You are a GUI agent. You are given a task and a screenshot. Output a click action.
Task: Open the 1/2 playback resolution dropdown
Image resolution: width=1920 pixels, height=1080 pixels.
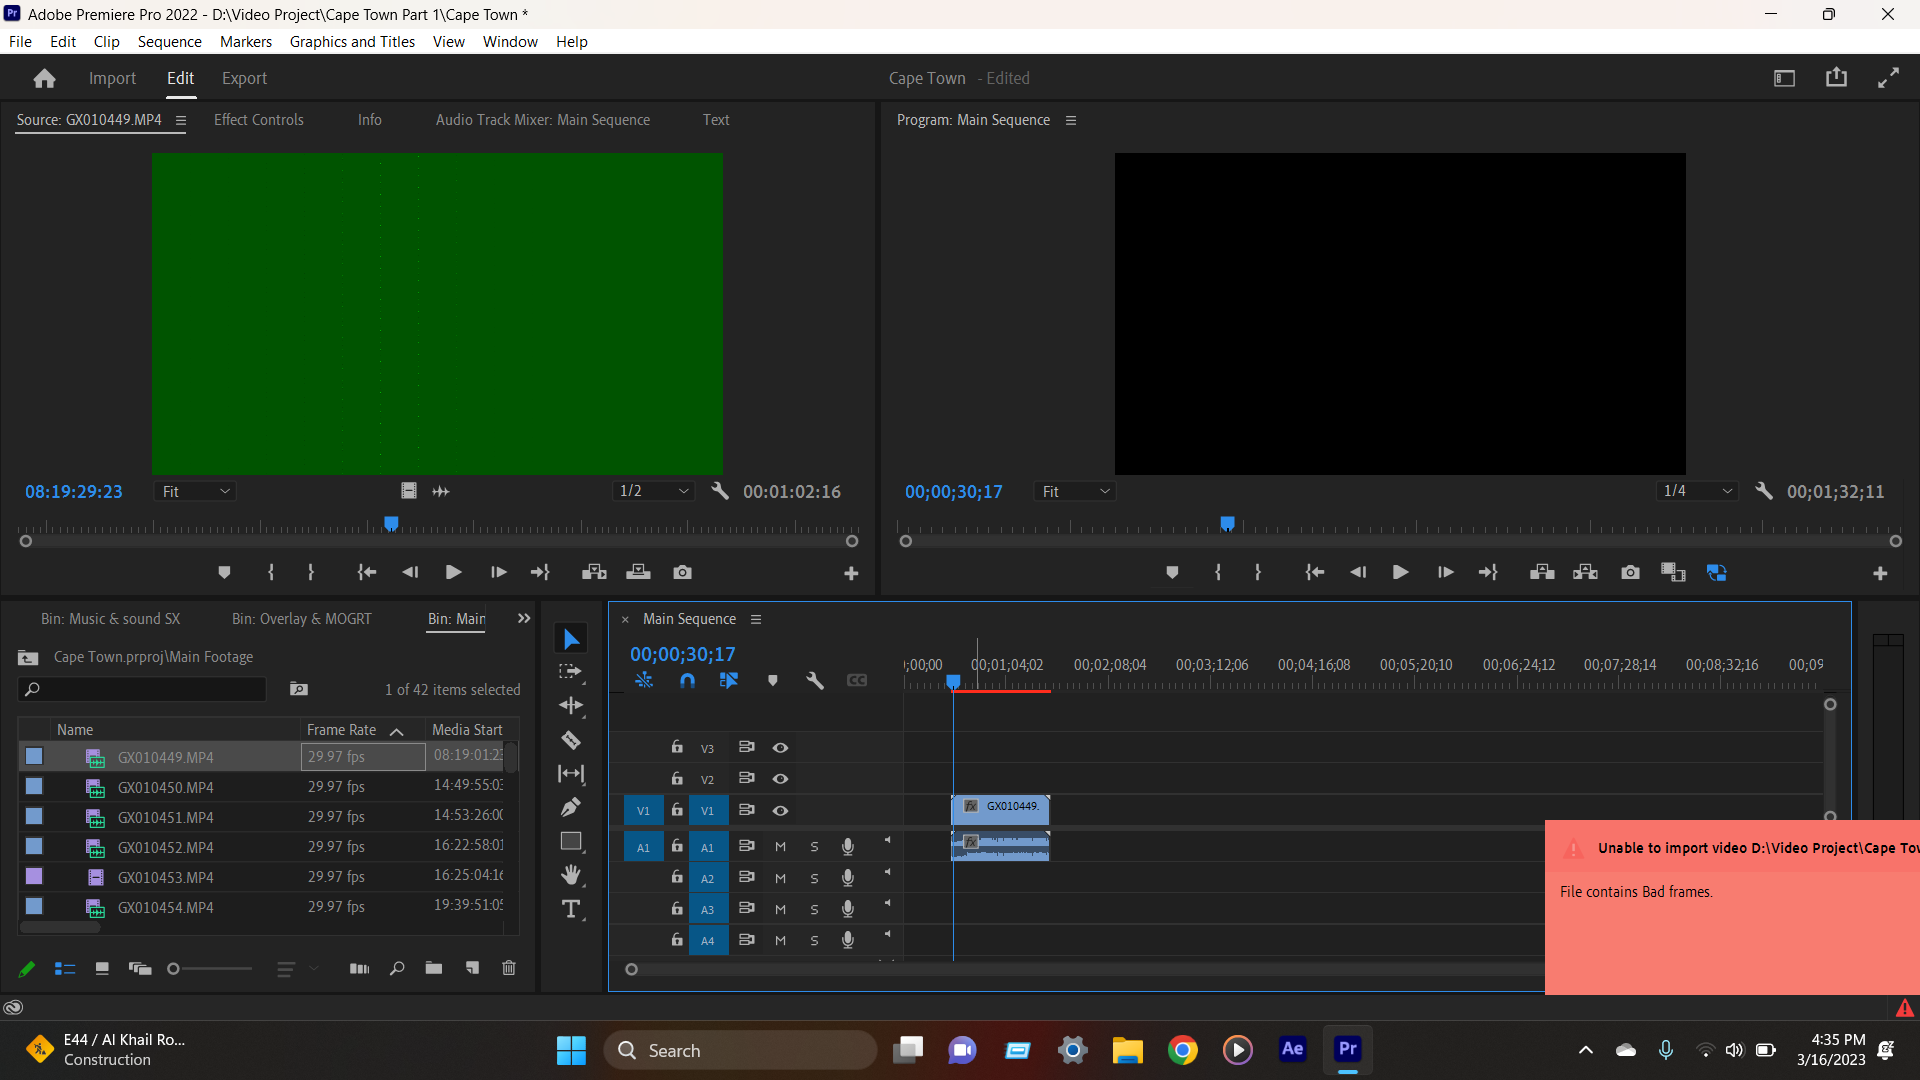(654, 491)
